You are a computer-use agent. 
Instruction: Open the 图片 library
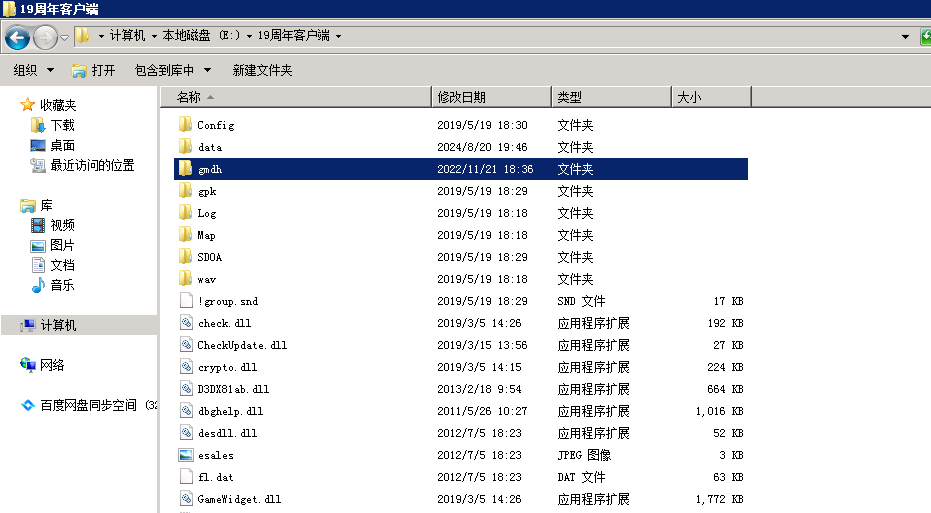[x=62, y=245]
